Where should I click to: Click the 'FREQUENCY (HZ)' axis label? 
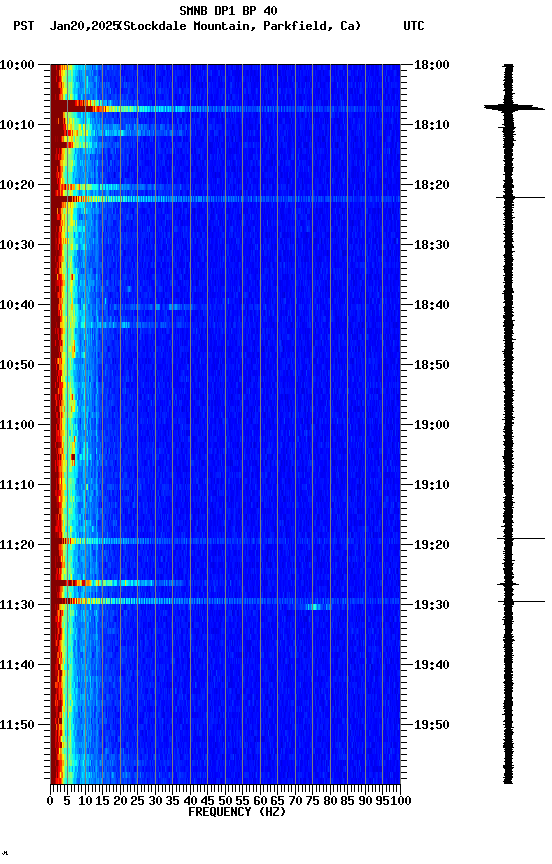point(237,812)
